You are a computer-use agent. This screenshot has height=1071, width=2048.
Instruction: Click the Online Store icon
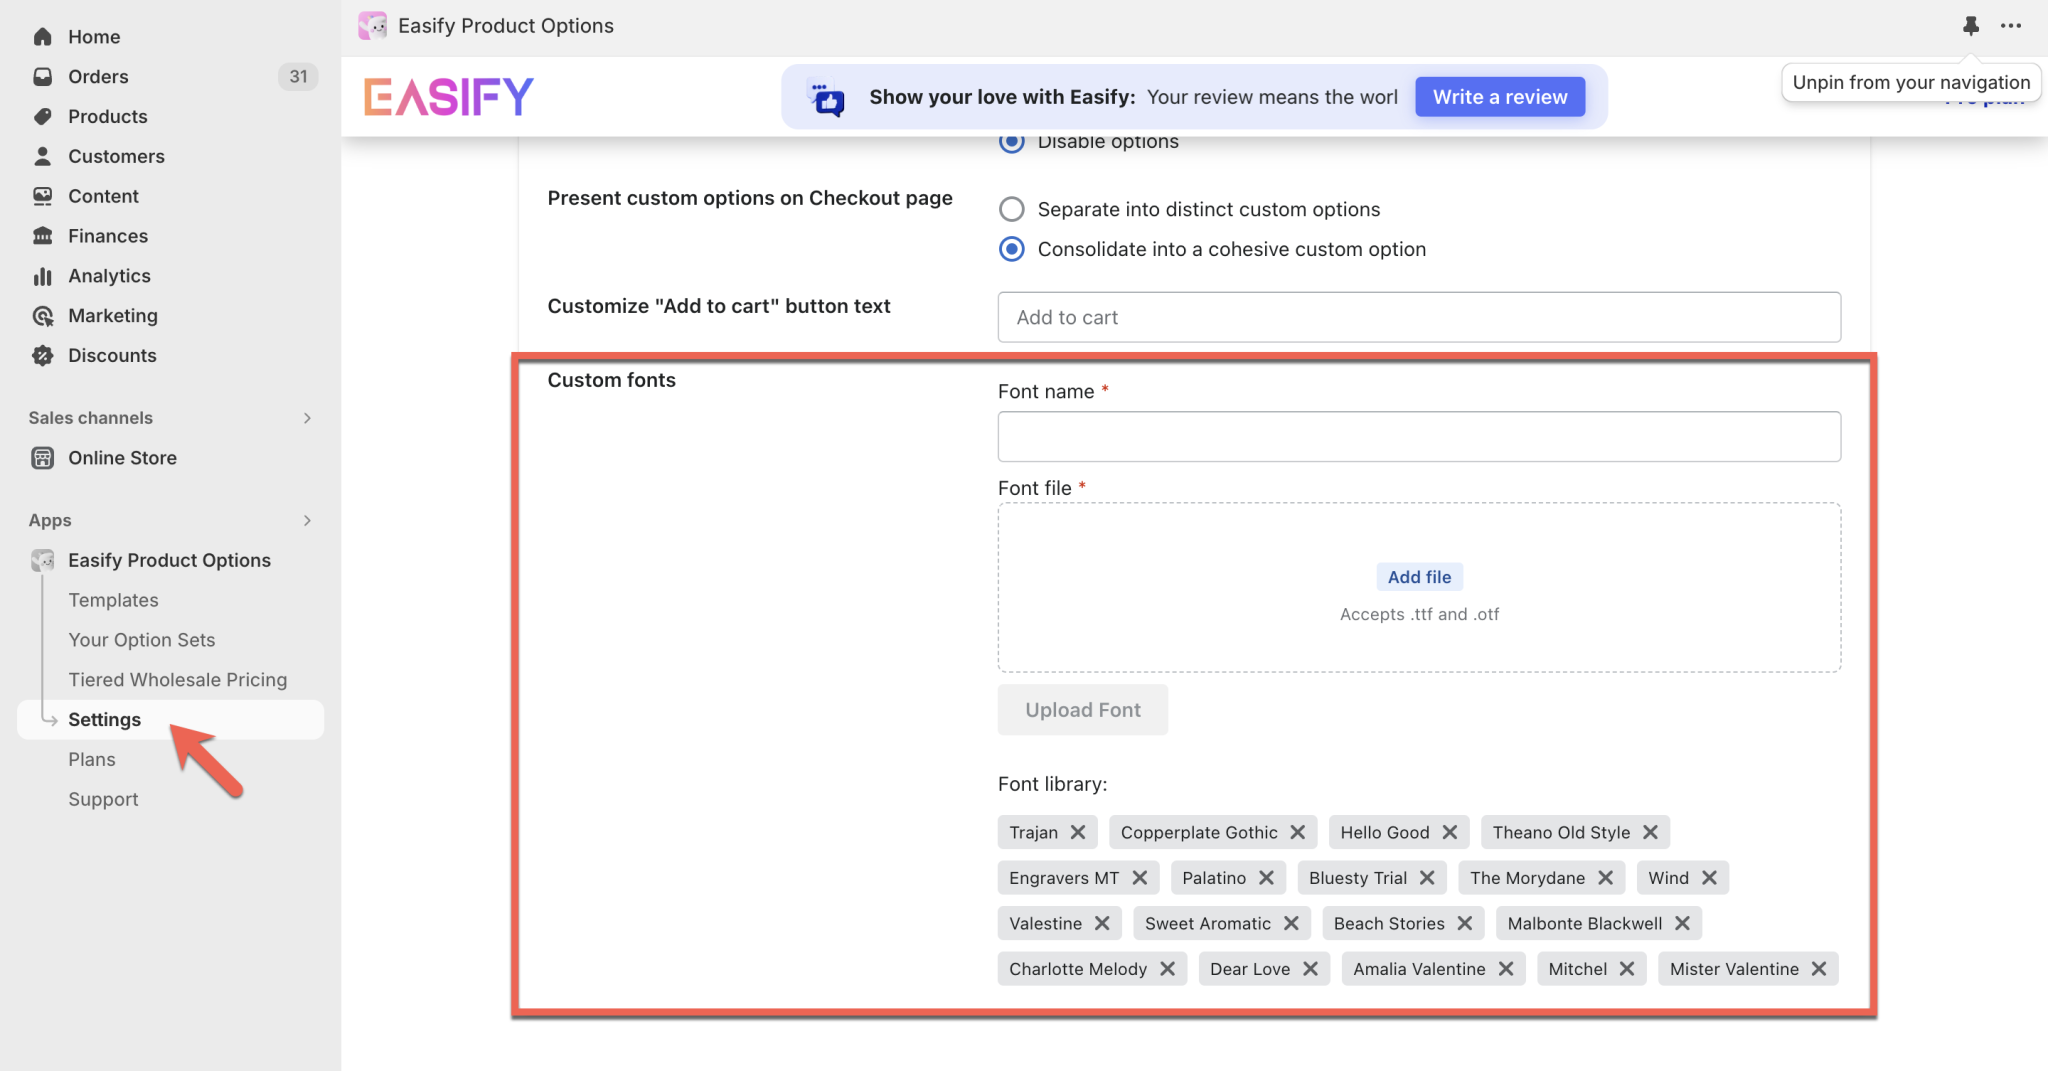42,458
